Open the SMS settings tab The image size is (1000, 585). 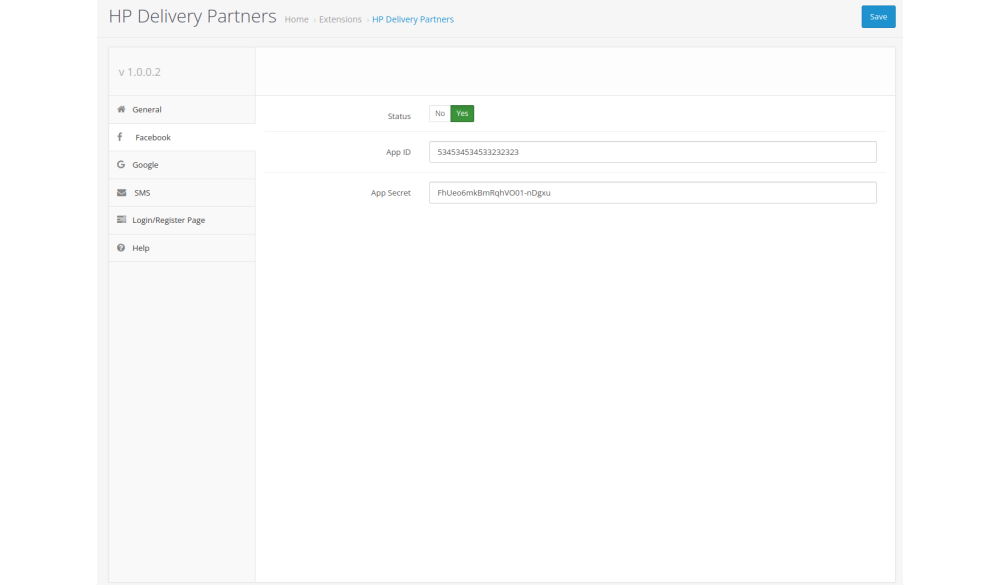[x=142, y=193]
